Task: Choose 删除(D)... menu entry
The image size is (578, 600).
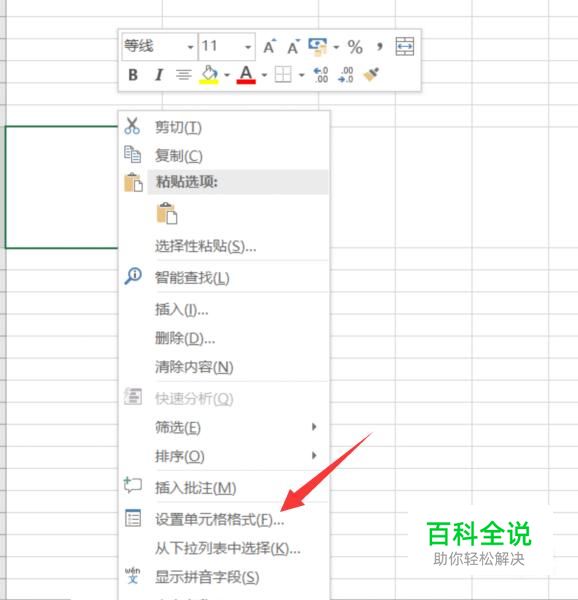Action: click(x=224, y=338)
